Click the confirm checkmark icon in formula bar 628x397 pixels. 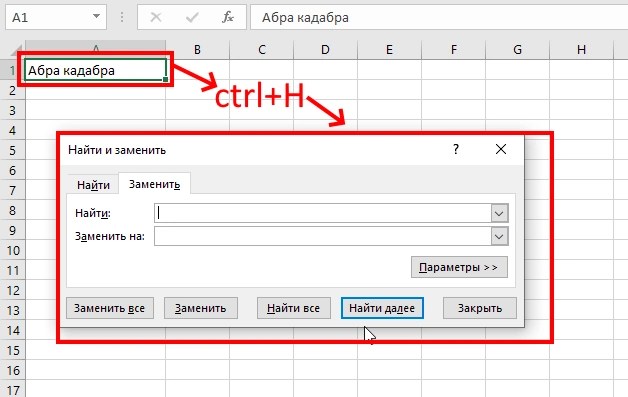(192, 17)
